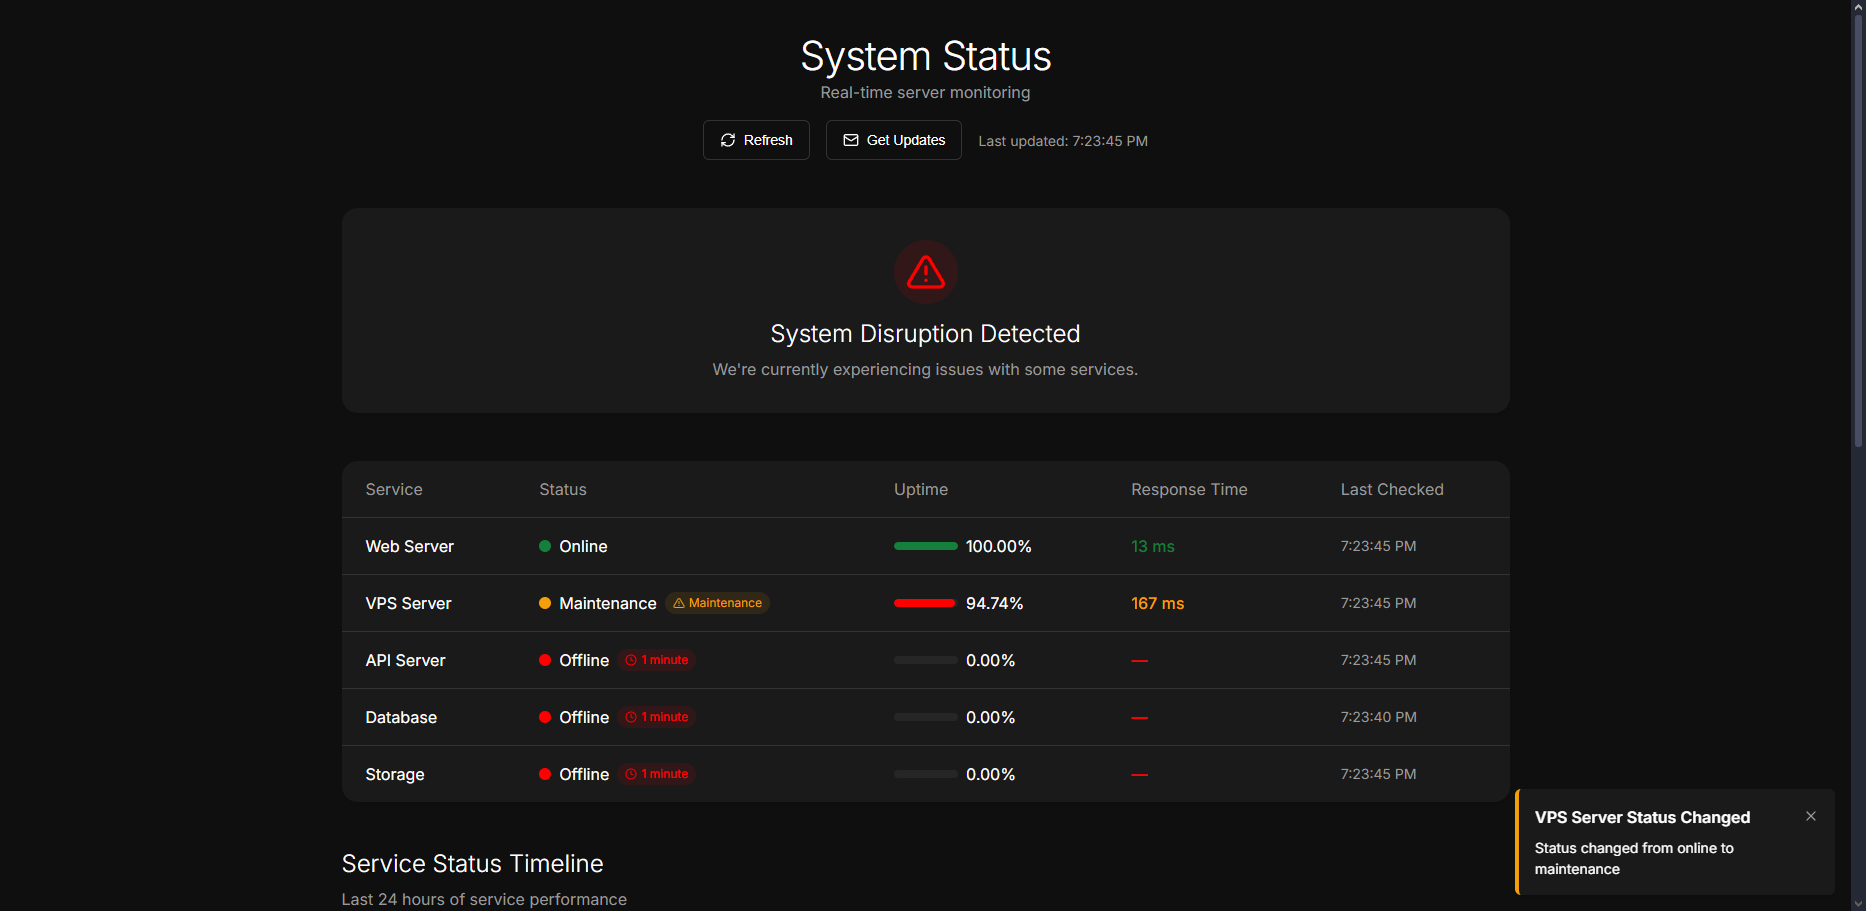Click the VPS Server red uptime bar

pyautogui.click(x=925, y=603)
